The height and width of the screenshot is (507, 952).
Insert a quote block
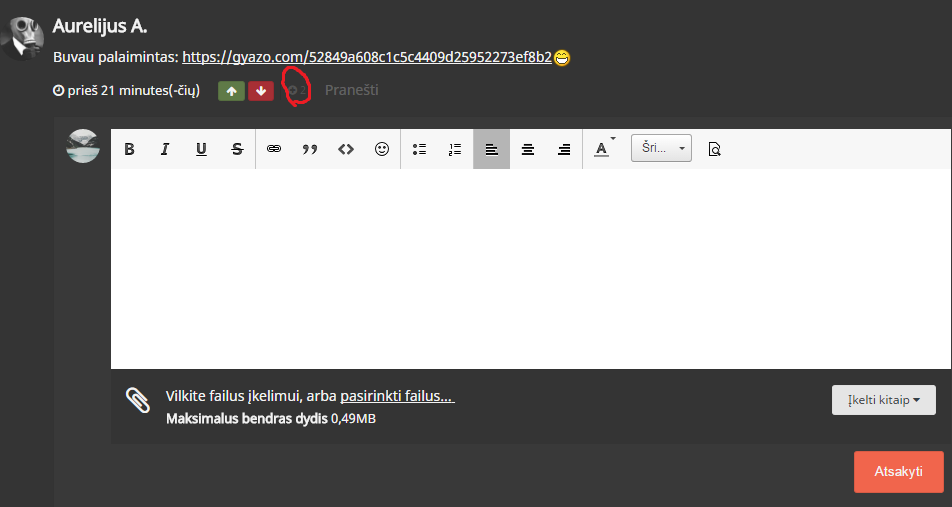tap(310, 149)
